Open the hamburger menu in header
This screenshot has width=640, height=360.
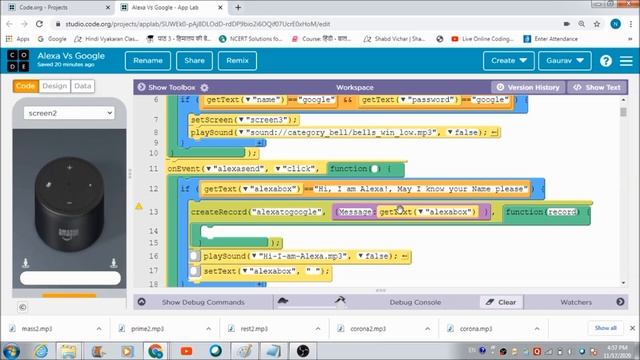(x=626, y=61)
